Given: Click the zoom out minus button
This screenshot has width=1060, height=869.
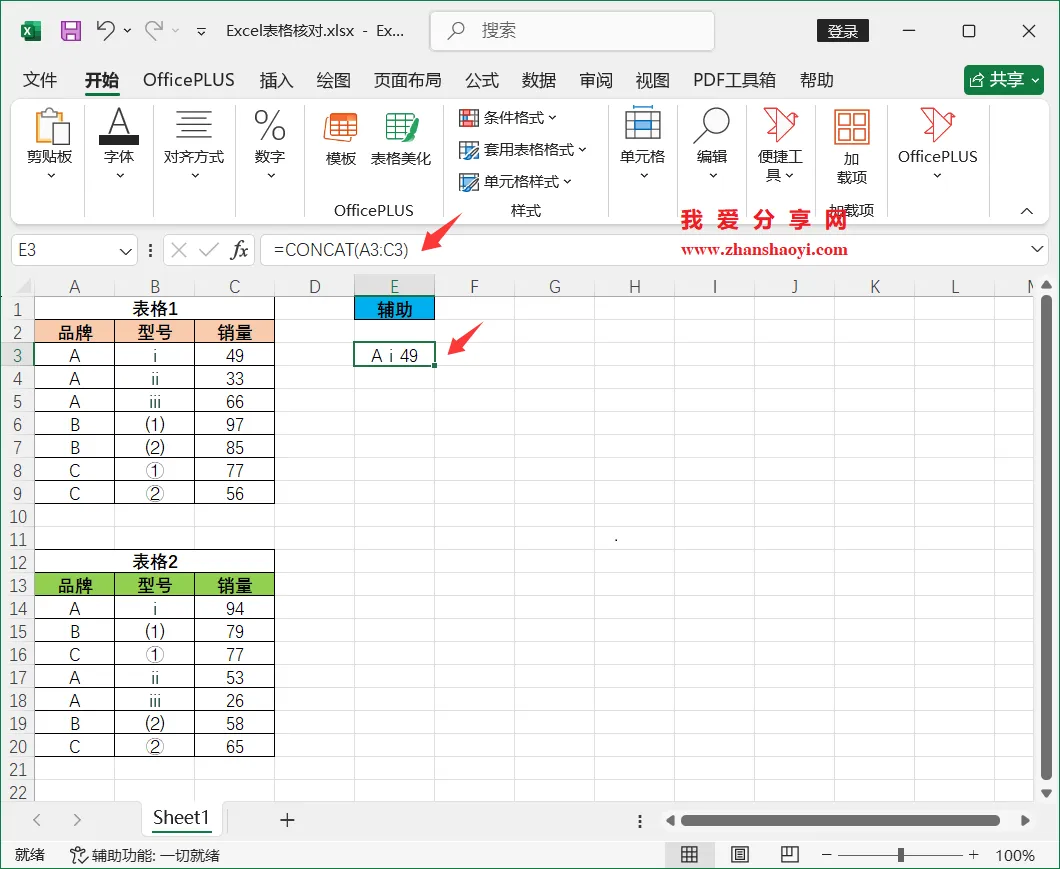Looking at the screenshot, I should click(826, 855).
